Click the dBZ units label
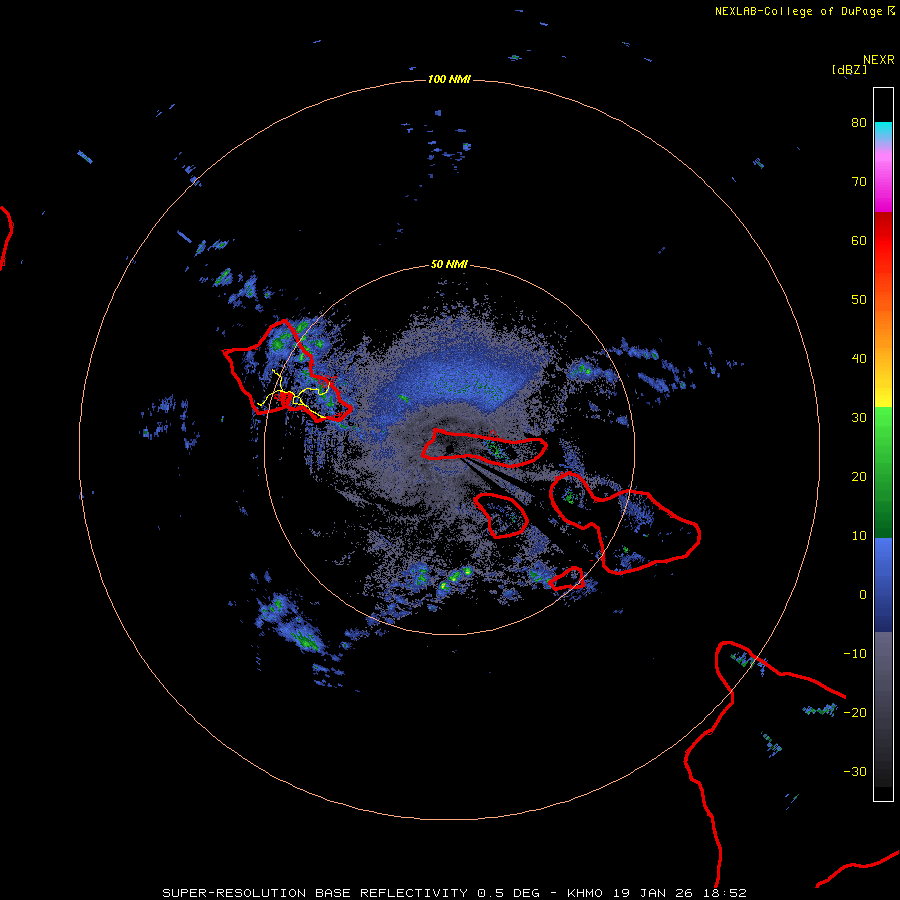Screen dimensions: 900x900 click(849, 70)
